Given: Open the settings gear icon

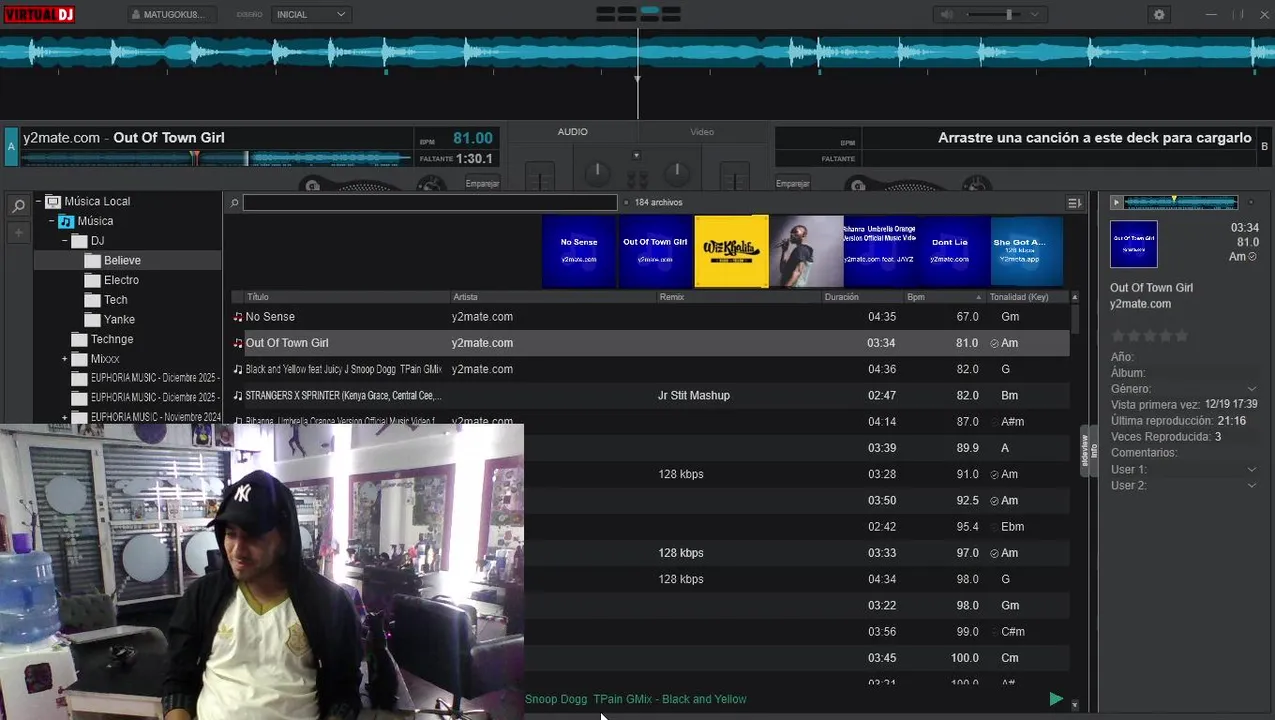Looking at the screenshot, I should click(x=1159, y=14).
